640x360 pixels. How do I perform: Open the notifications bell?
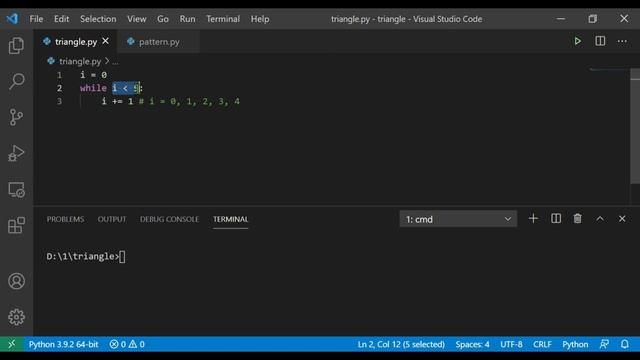click(x=625, y=344)
